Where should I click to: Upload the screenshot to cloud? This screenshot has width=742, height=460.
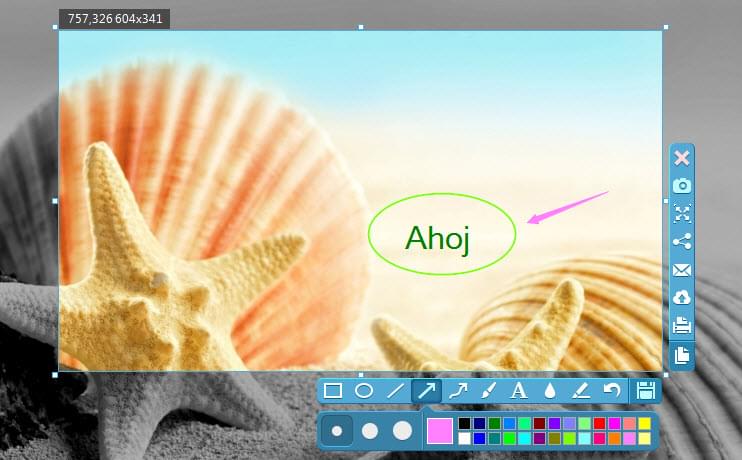tap(682, 297)
